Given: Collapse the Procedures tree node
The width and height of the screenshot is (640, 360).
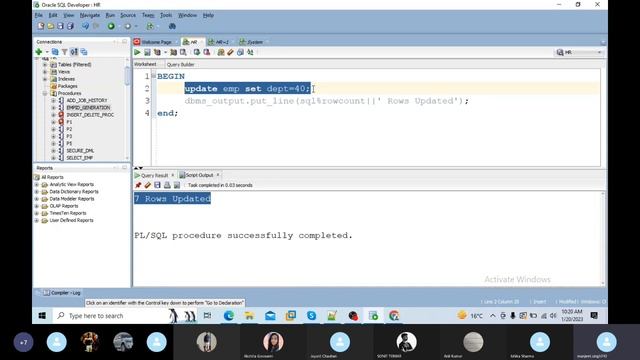Looking at the screenshot, I should coord(45,93).
